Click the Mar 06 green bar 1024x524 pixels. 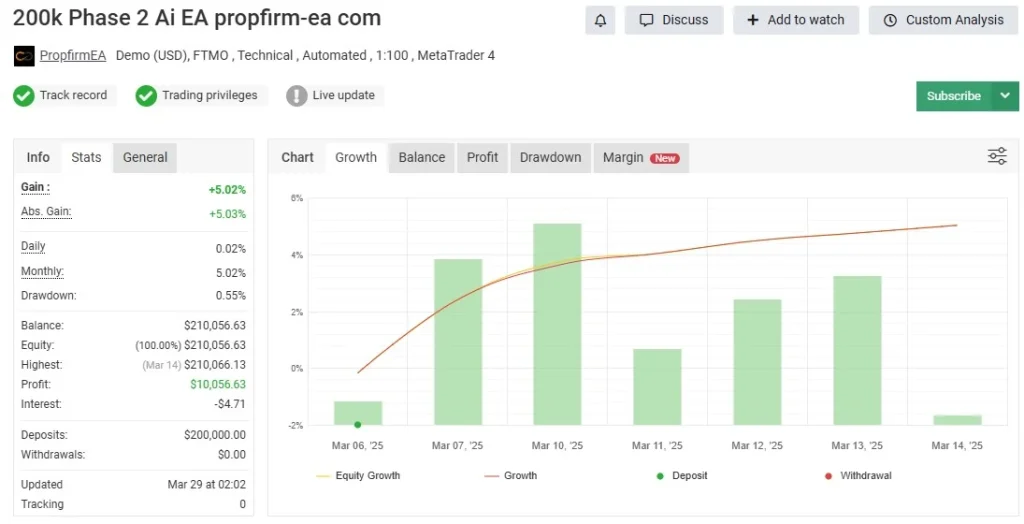[358, 413]
